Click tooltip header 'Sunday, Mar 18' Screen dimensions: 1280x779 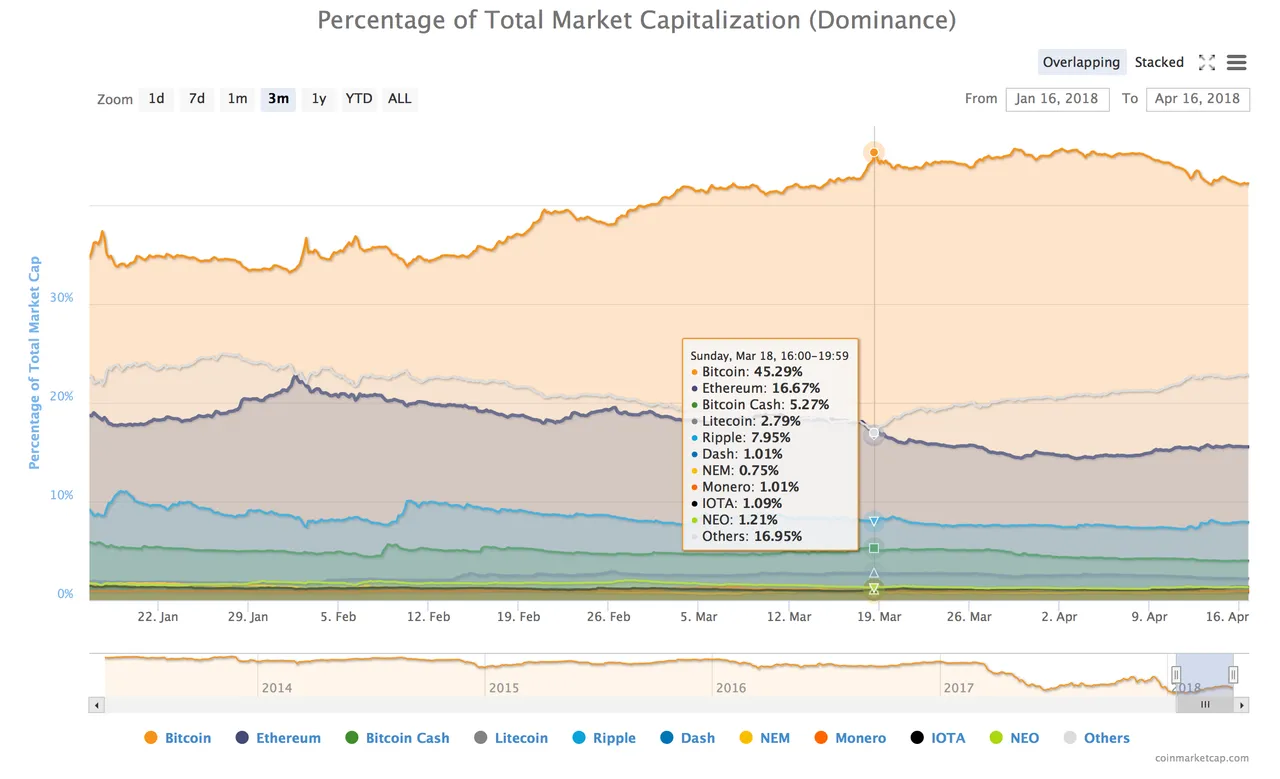[769, 355]
